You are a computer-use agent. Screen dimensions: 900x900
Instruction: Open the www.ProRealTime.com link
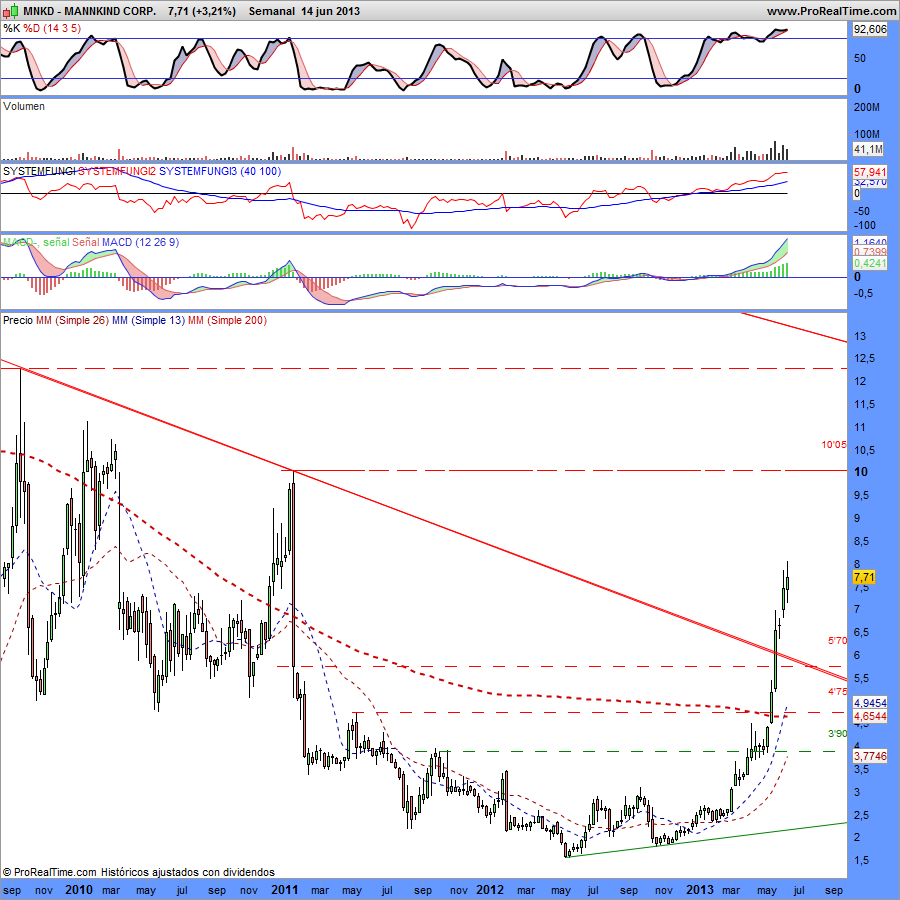831,11
